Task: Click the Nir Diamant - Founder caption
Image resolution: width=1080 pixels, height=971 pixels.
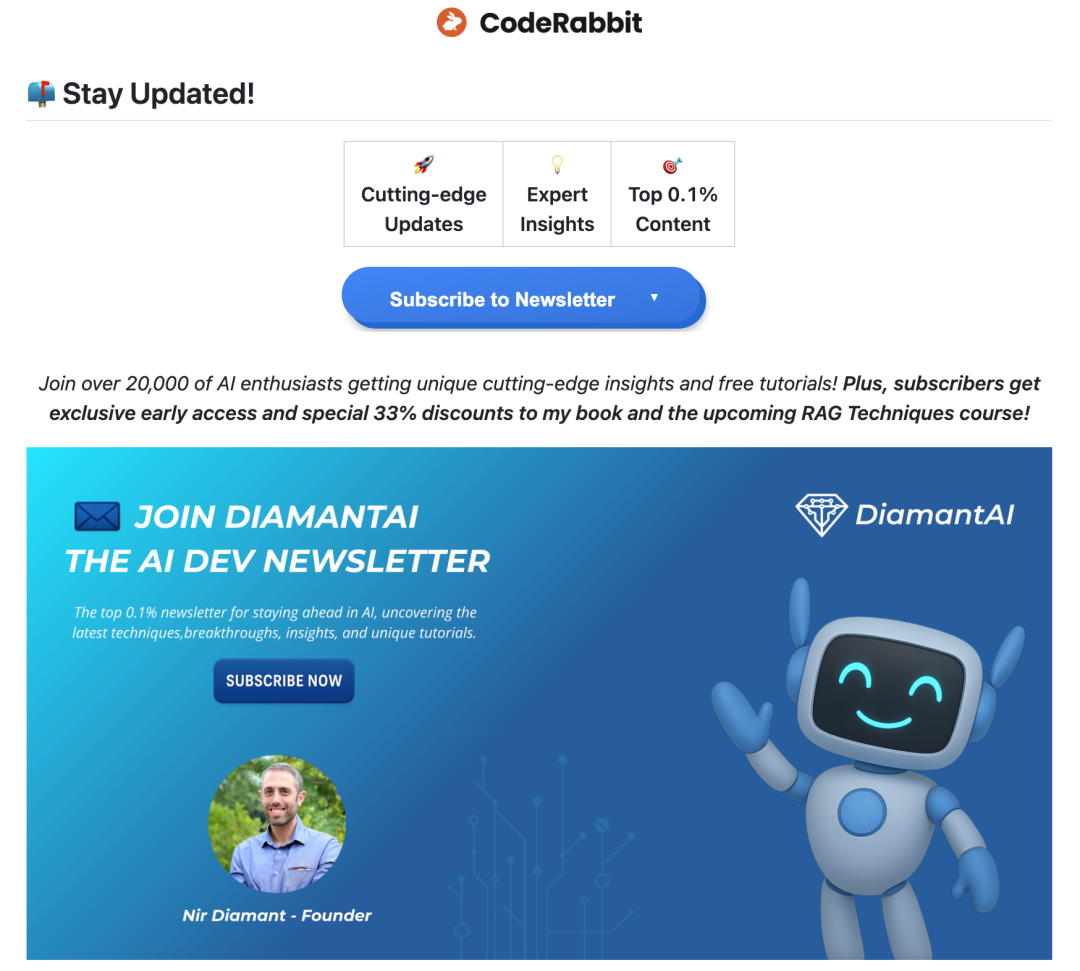Action: point(277,915)
